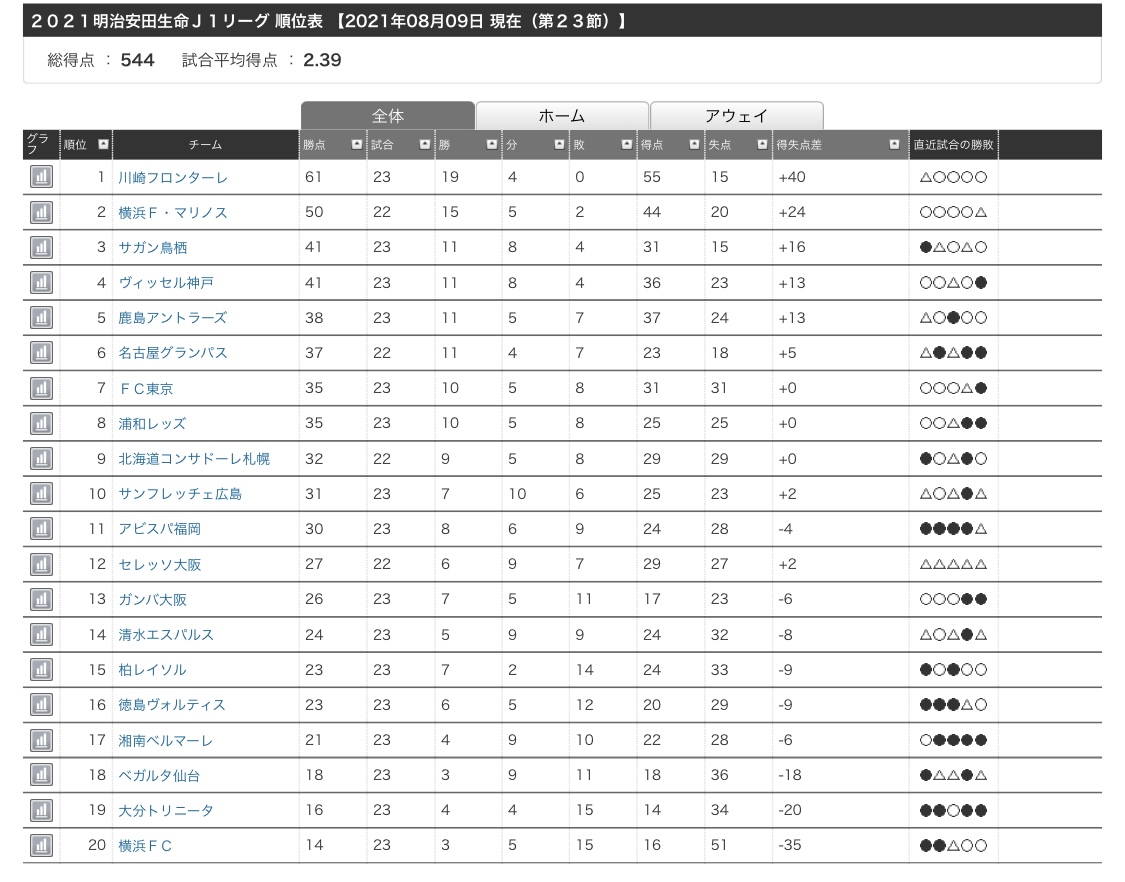The width and height of the screenshot is (1125, 882).
Task: Sort by 順位 column arrow
Action: click(103, 145)
